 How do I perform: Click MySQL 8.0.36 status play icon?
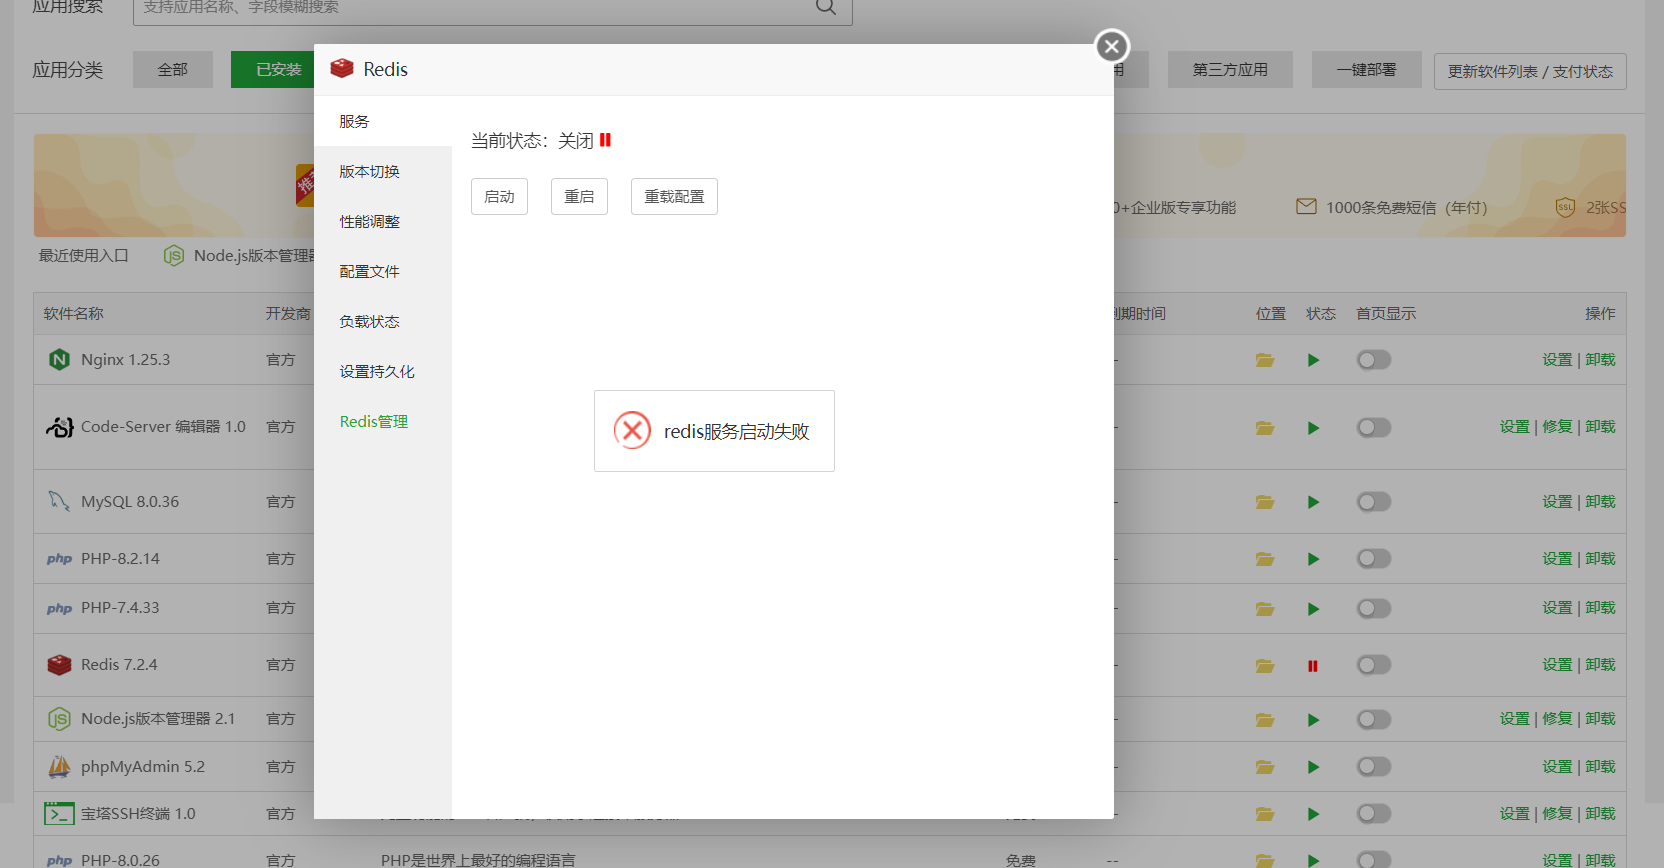(x=1313, y=502)
